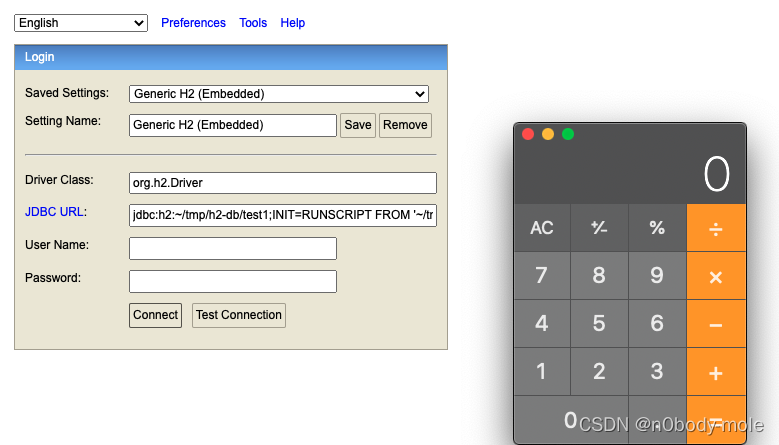Click the calculator 2 key

point(599,371)
